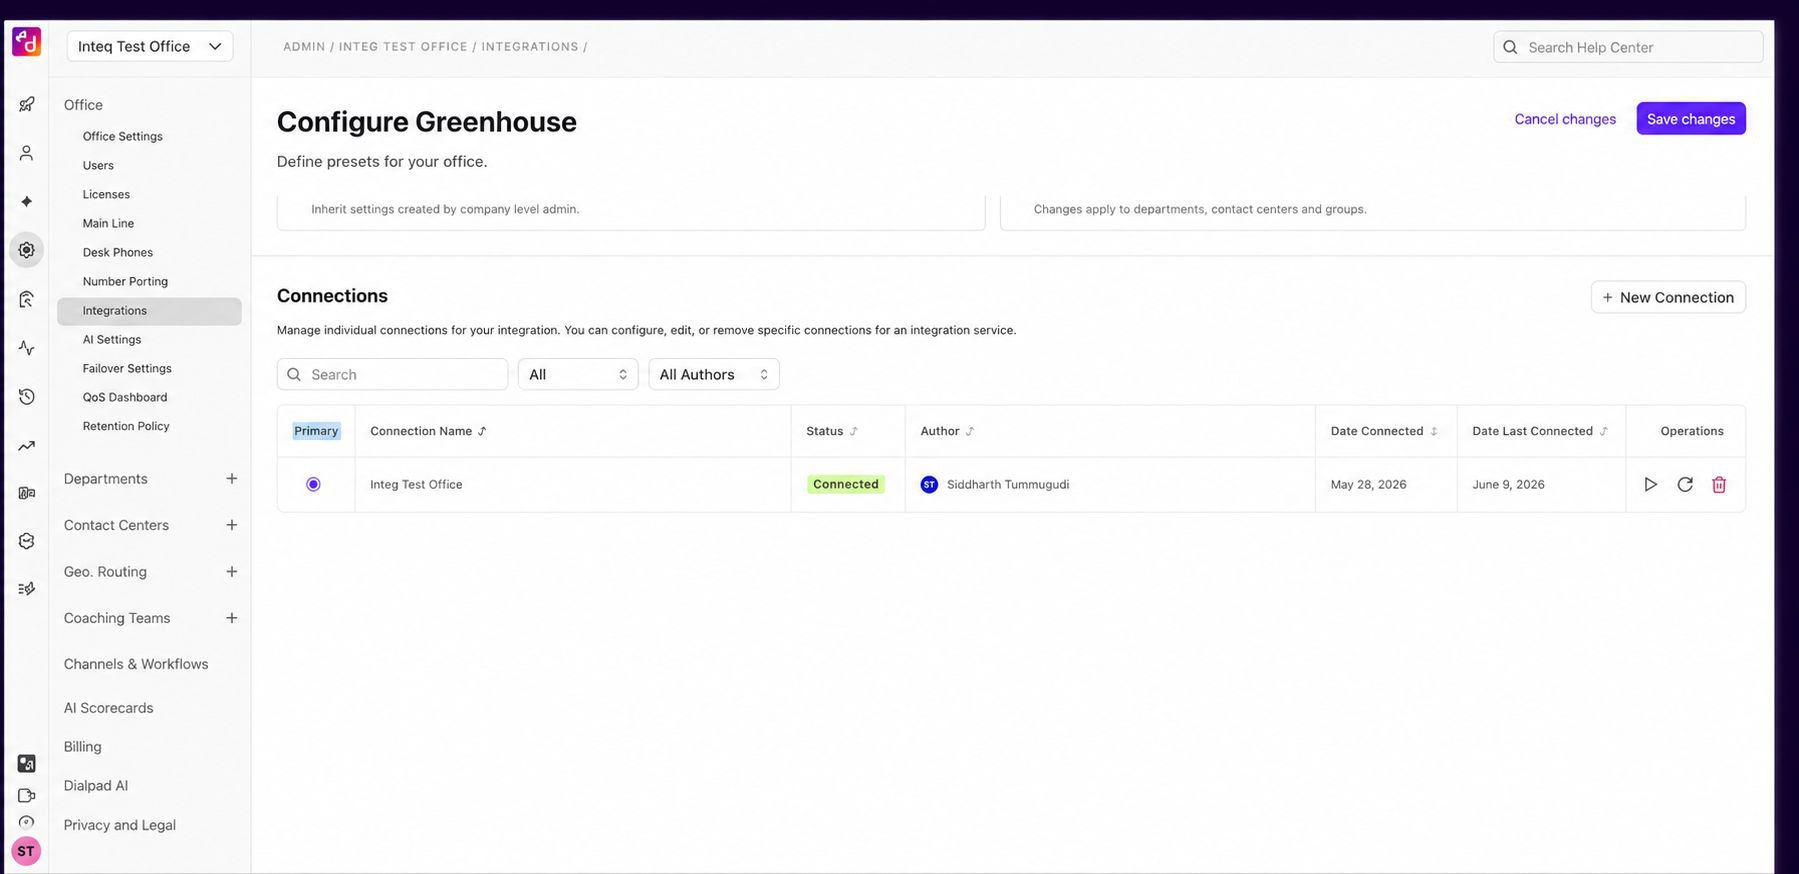Click the Office heading in sidebar
The width and height of the screenshot is (1799, 874).
click(83, 105)
